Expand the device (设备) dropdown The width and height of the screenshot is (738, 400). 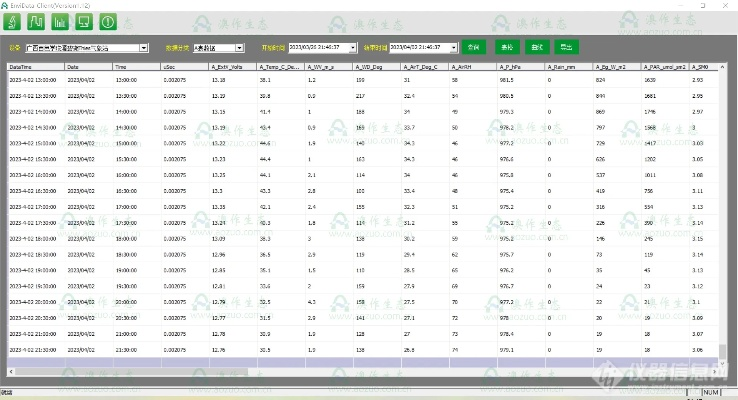[x=144, y=47]
